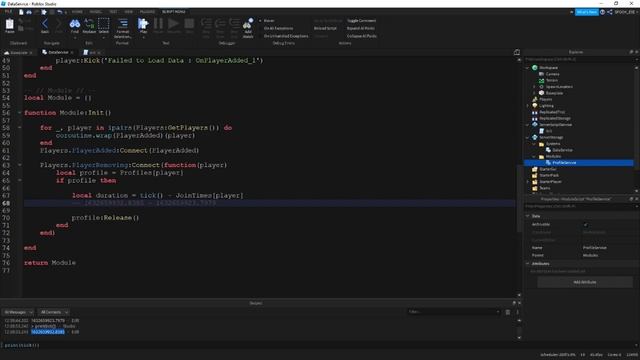Open the All Contexts dropdown in Output
Viewport: 640px width, 360px height.
pyautogui.click(x=54, y=312)
